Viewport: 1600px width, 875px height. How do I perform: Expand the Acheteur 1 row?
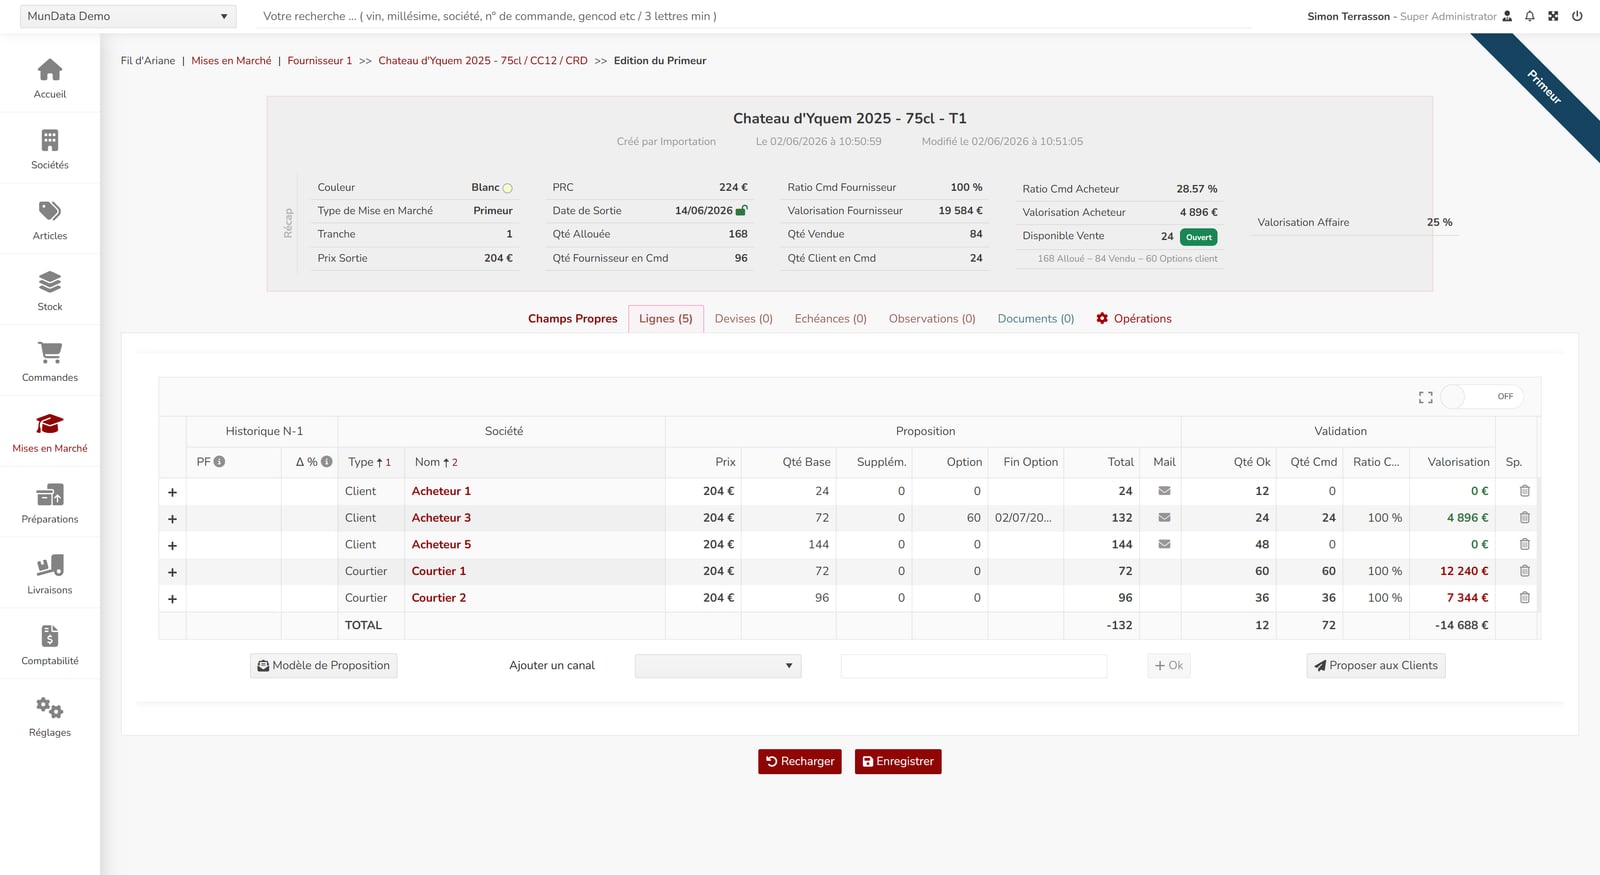172,492
